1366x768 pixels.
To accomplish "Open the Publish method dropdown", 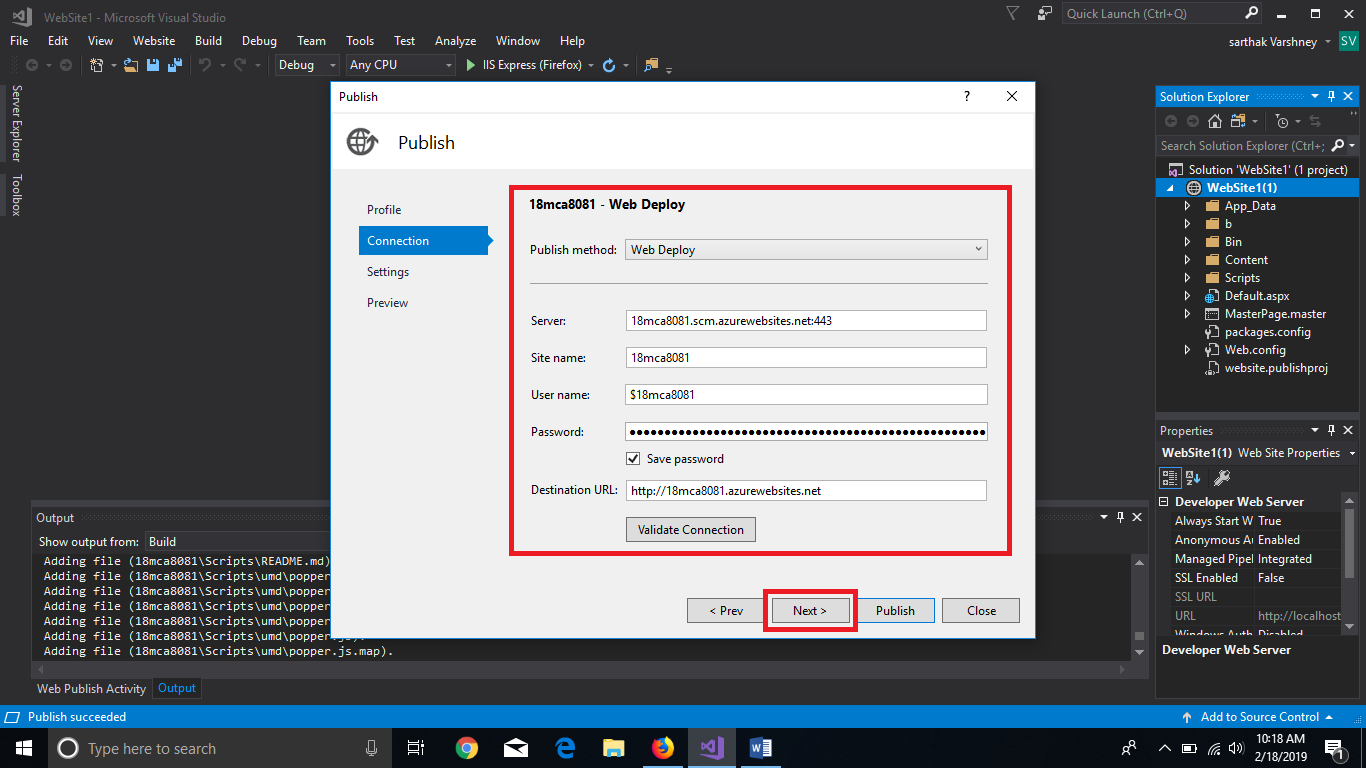I will (x=980, y=249).
